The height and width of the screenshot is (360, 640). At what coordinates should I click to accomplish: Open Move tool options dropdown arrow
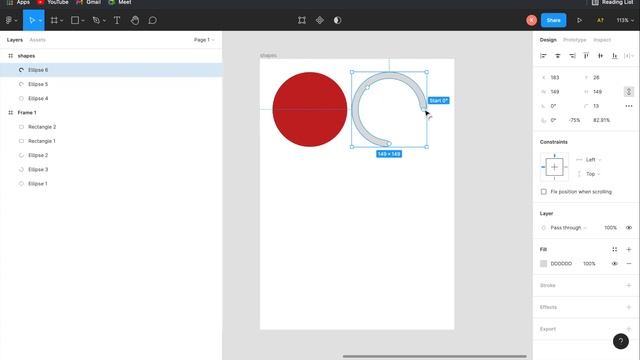tap(40, 20)
